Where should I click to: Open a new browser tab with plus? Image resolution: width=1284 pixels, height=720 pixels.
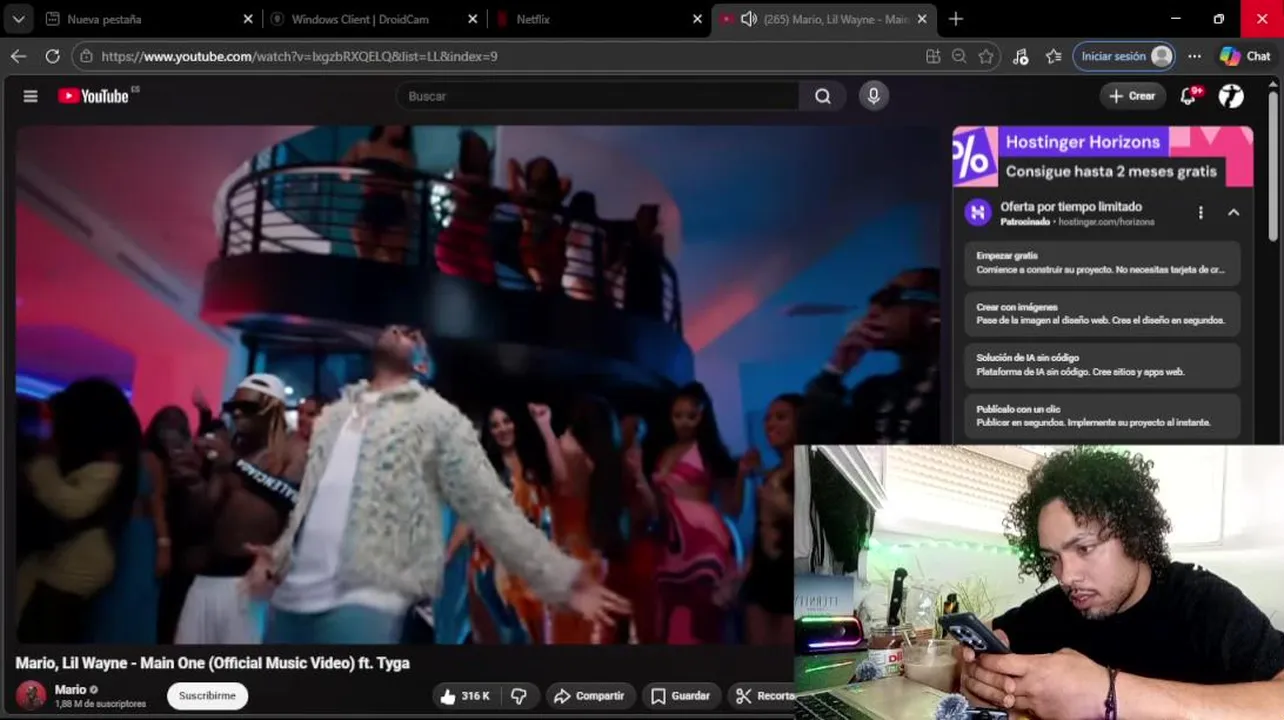956,19
